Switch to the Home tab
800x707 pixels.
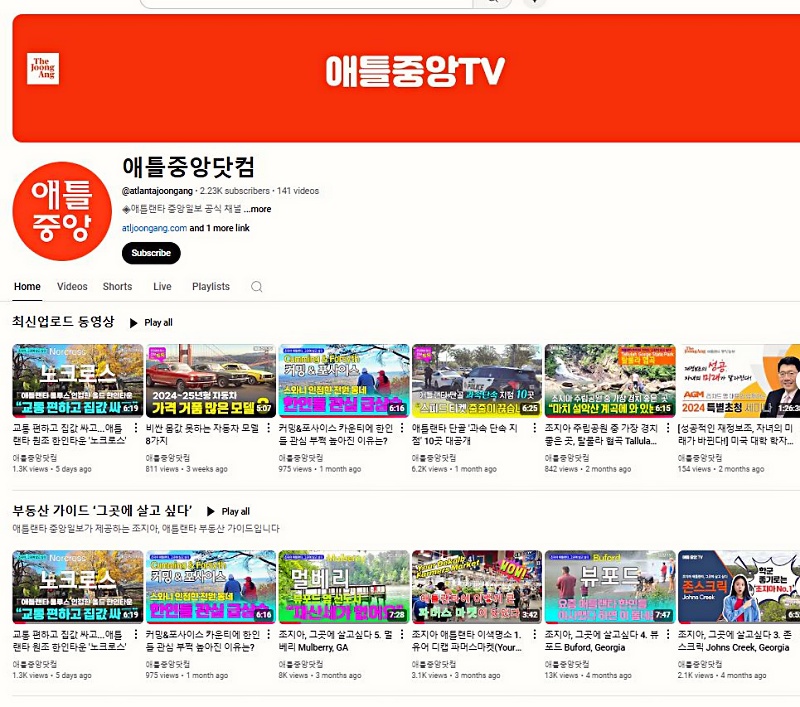point(27,287)
